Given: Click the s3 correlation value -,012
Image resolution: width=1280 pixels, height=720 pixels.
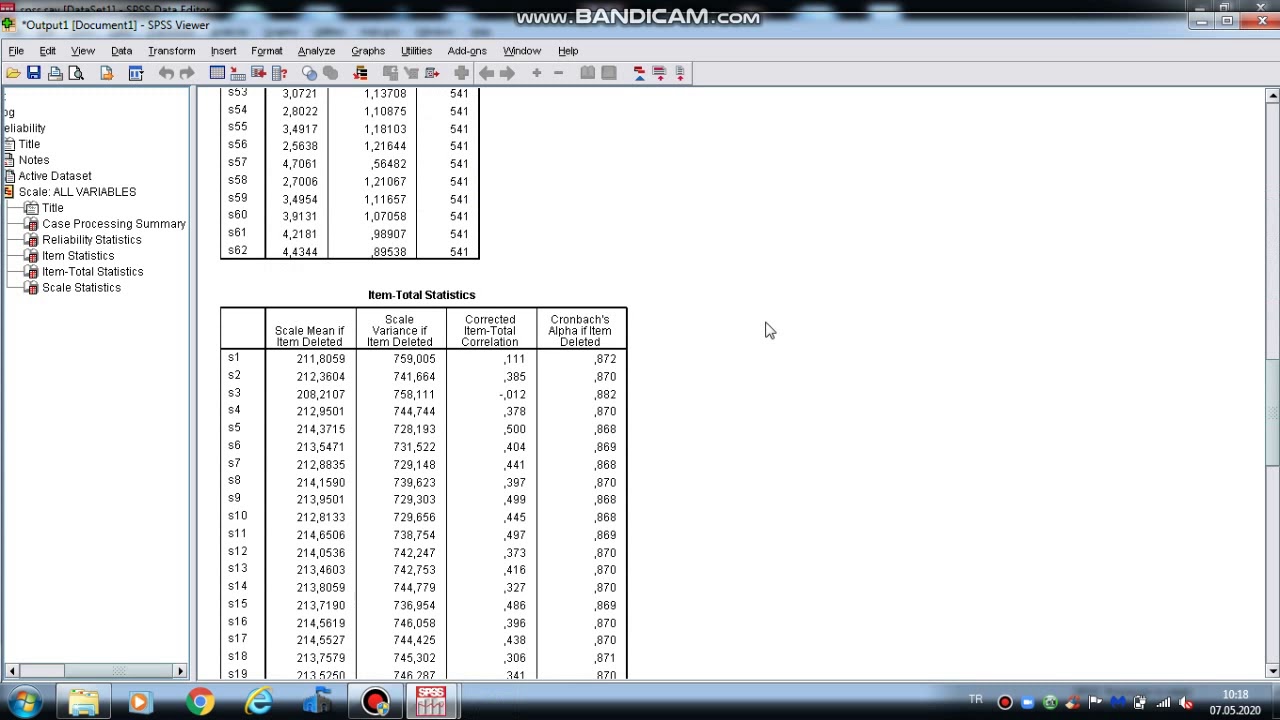Looking at the screenshot, I should (512, 394).
